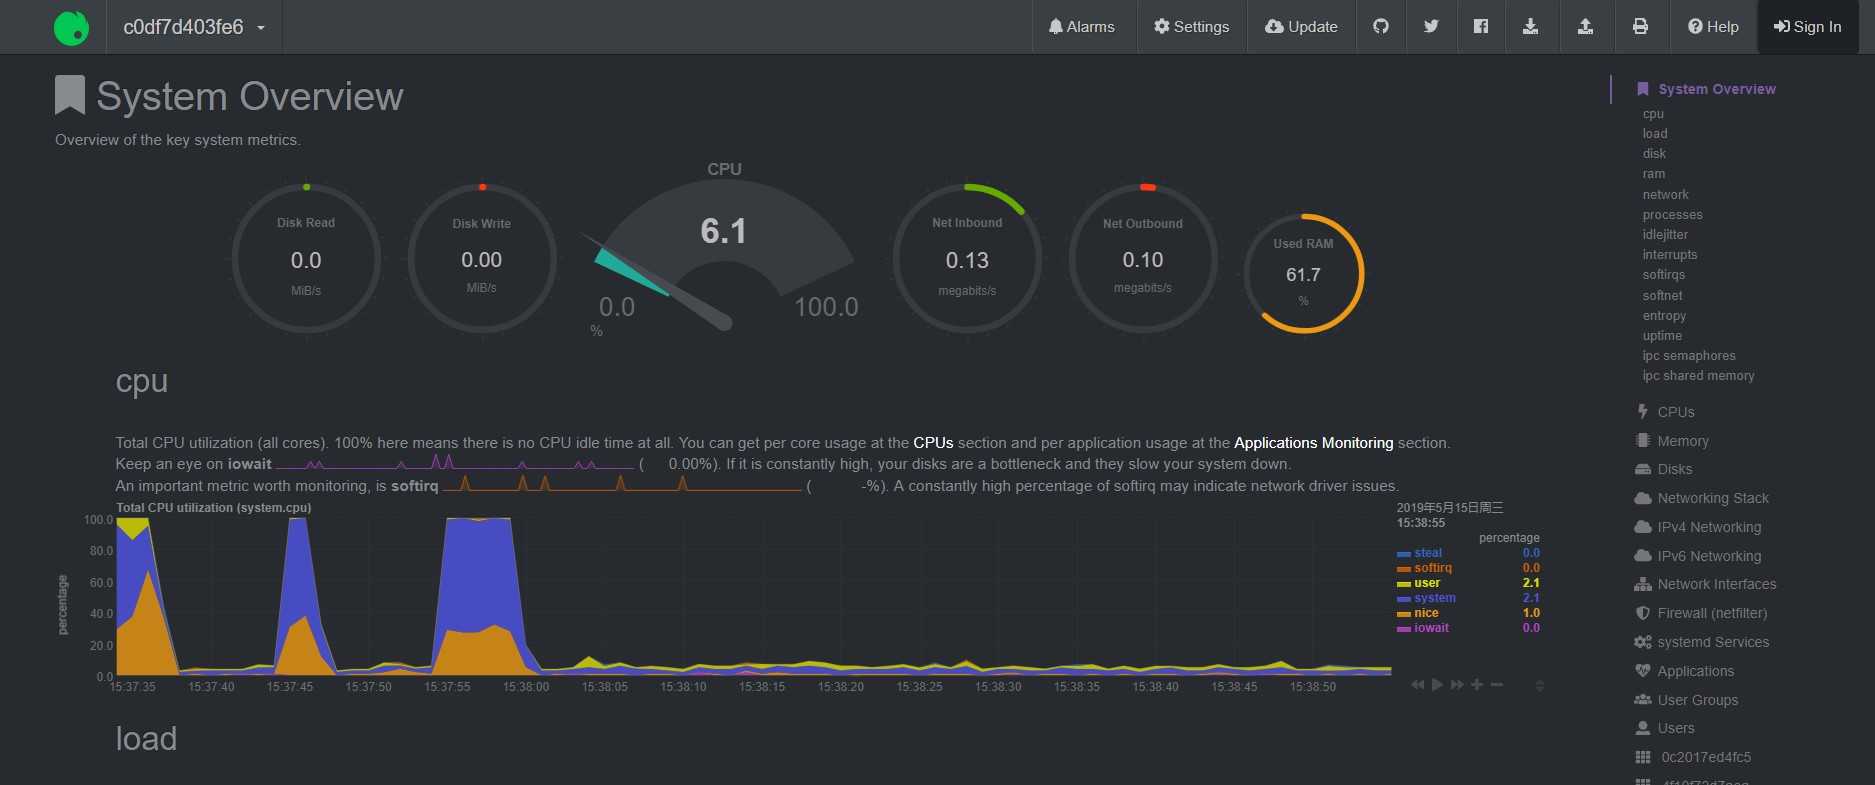1875x785 pixels.
Task: Click the 0c2017ed4fc5 grid icon
Action: tap(1642, 757)
